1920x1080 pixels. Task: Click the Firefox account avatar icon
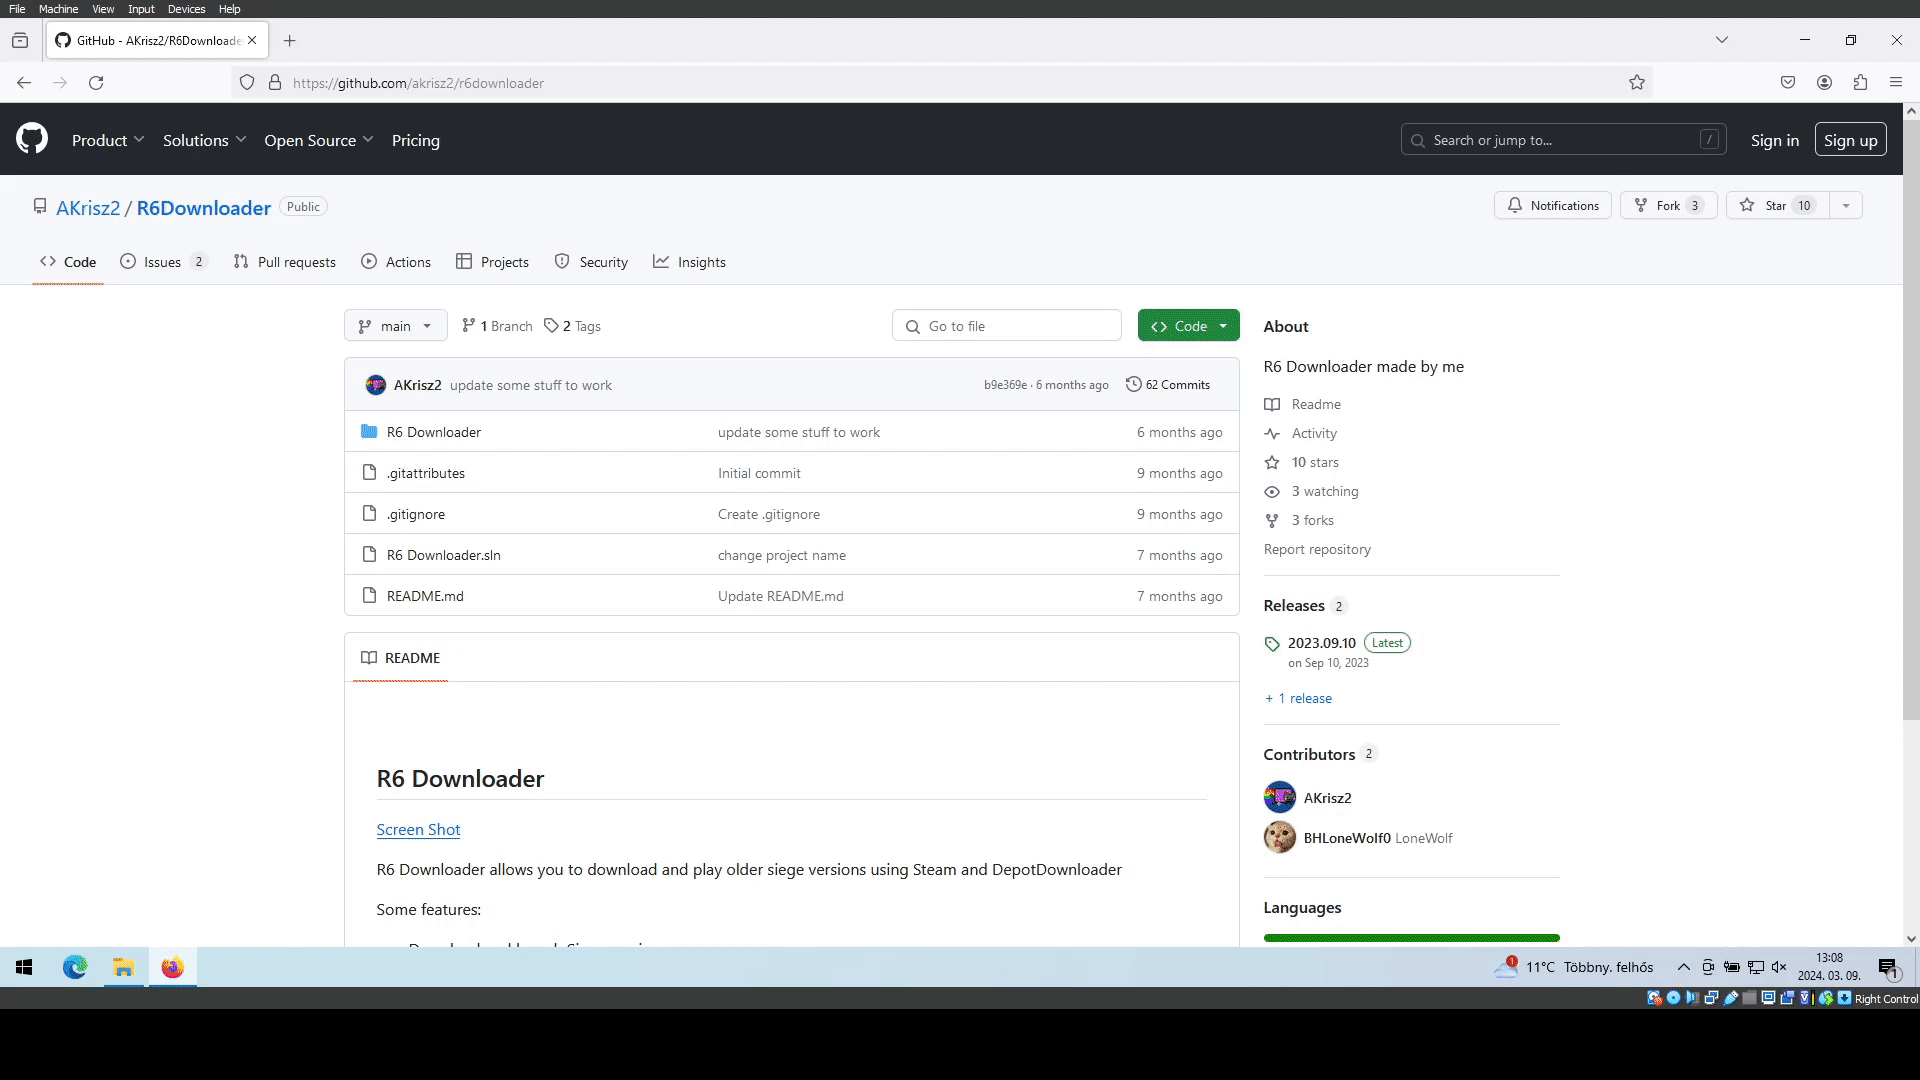(x=1824, y=83)
